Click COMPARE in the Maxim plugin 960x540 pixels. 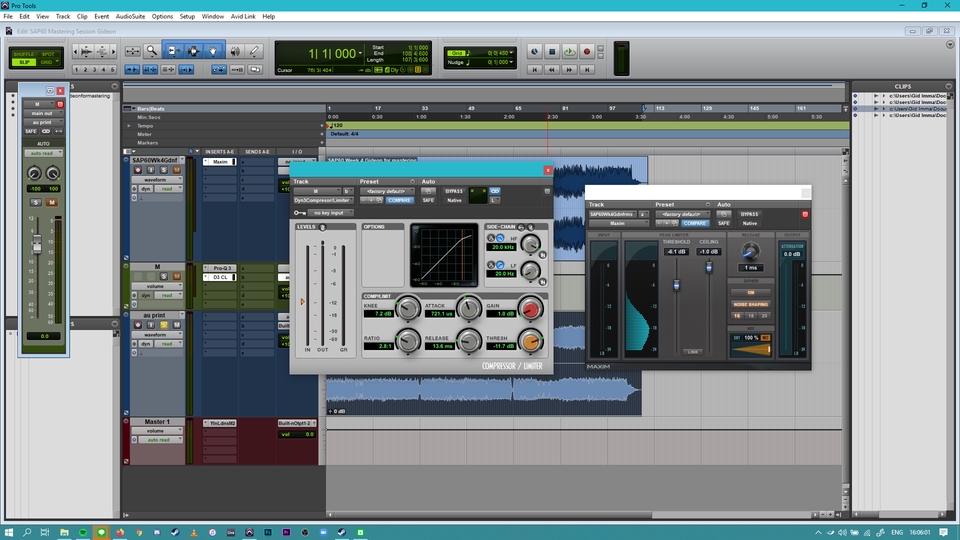point(695,223)
